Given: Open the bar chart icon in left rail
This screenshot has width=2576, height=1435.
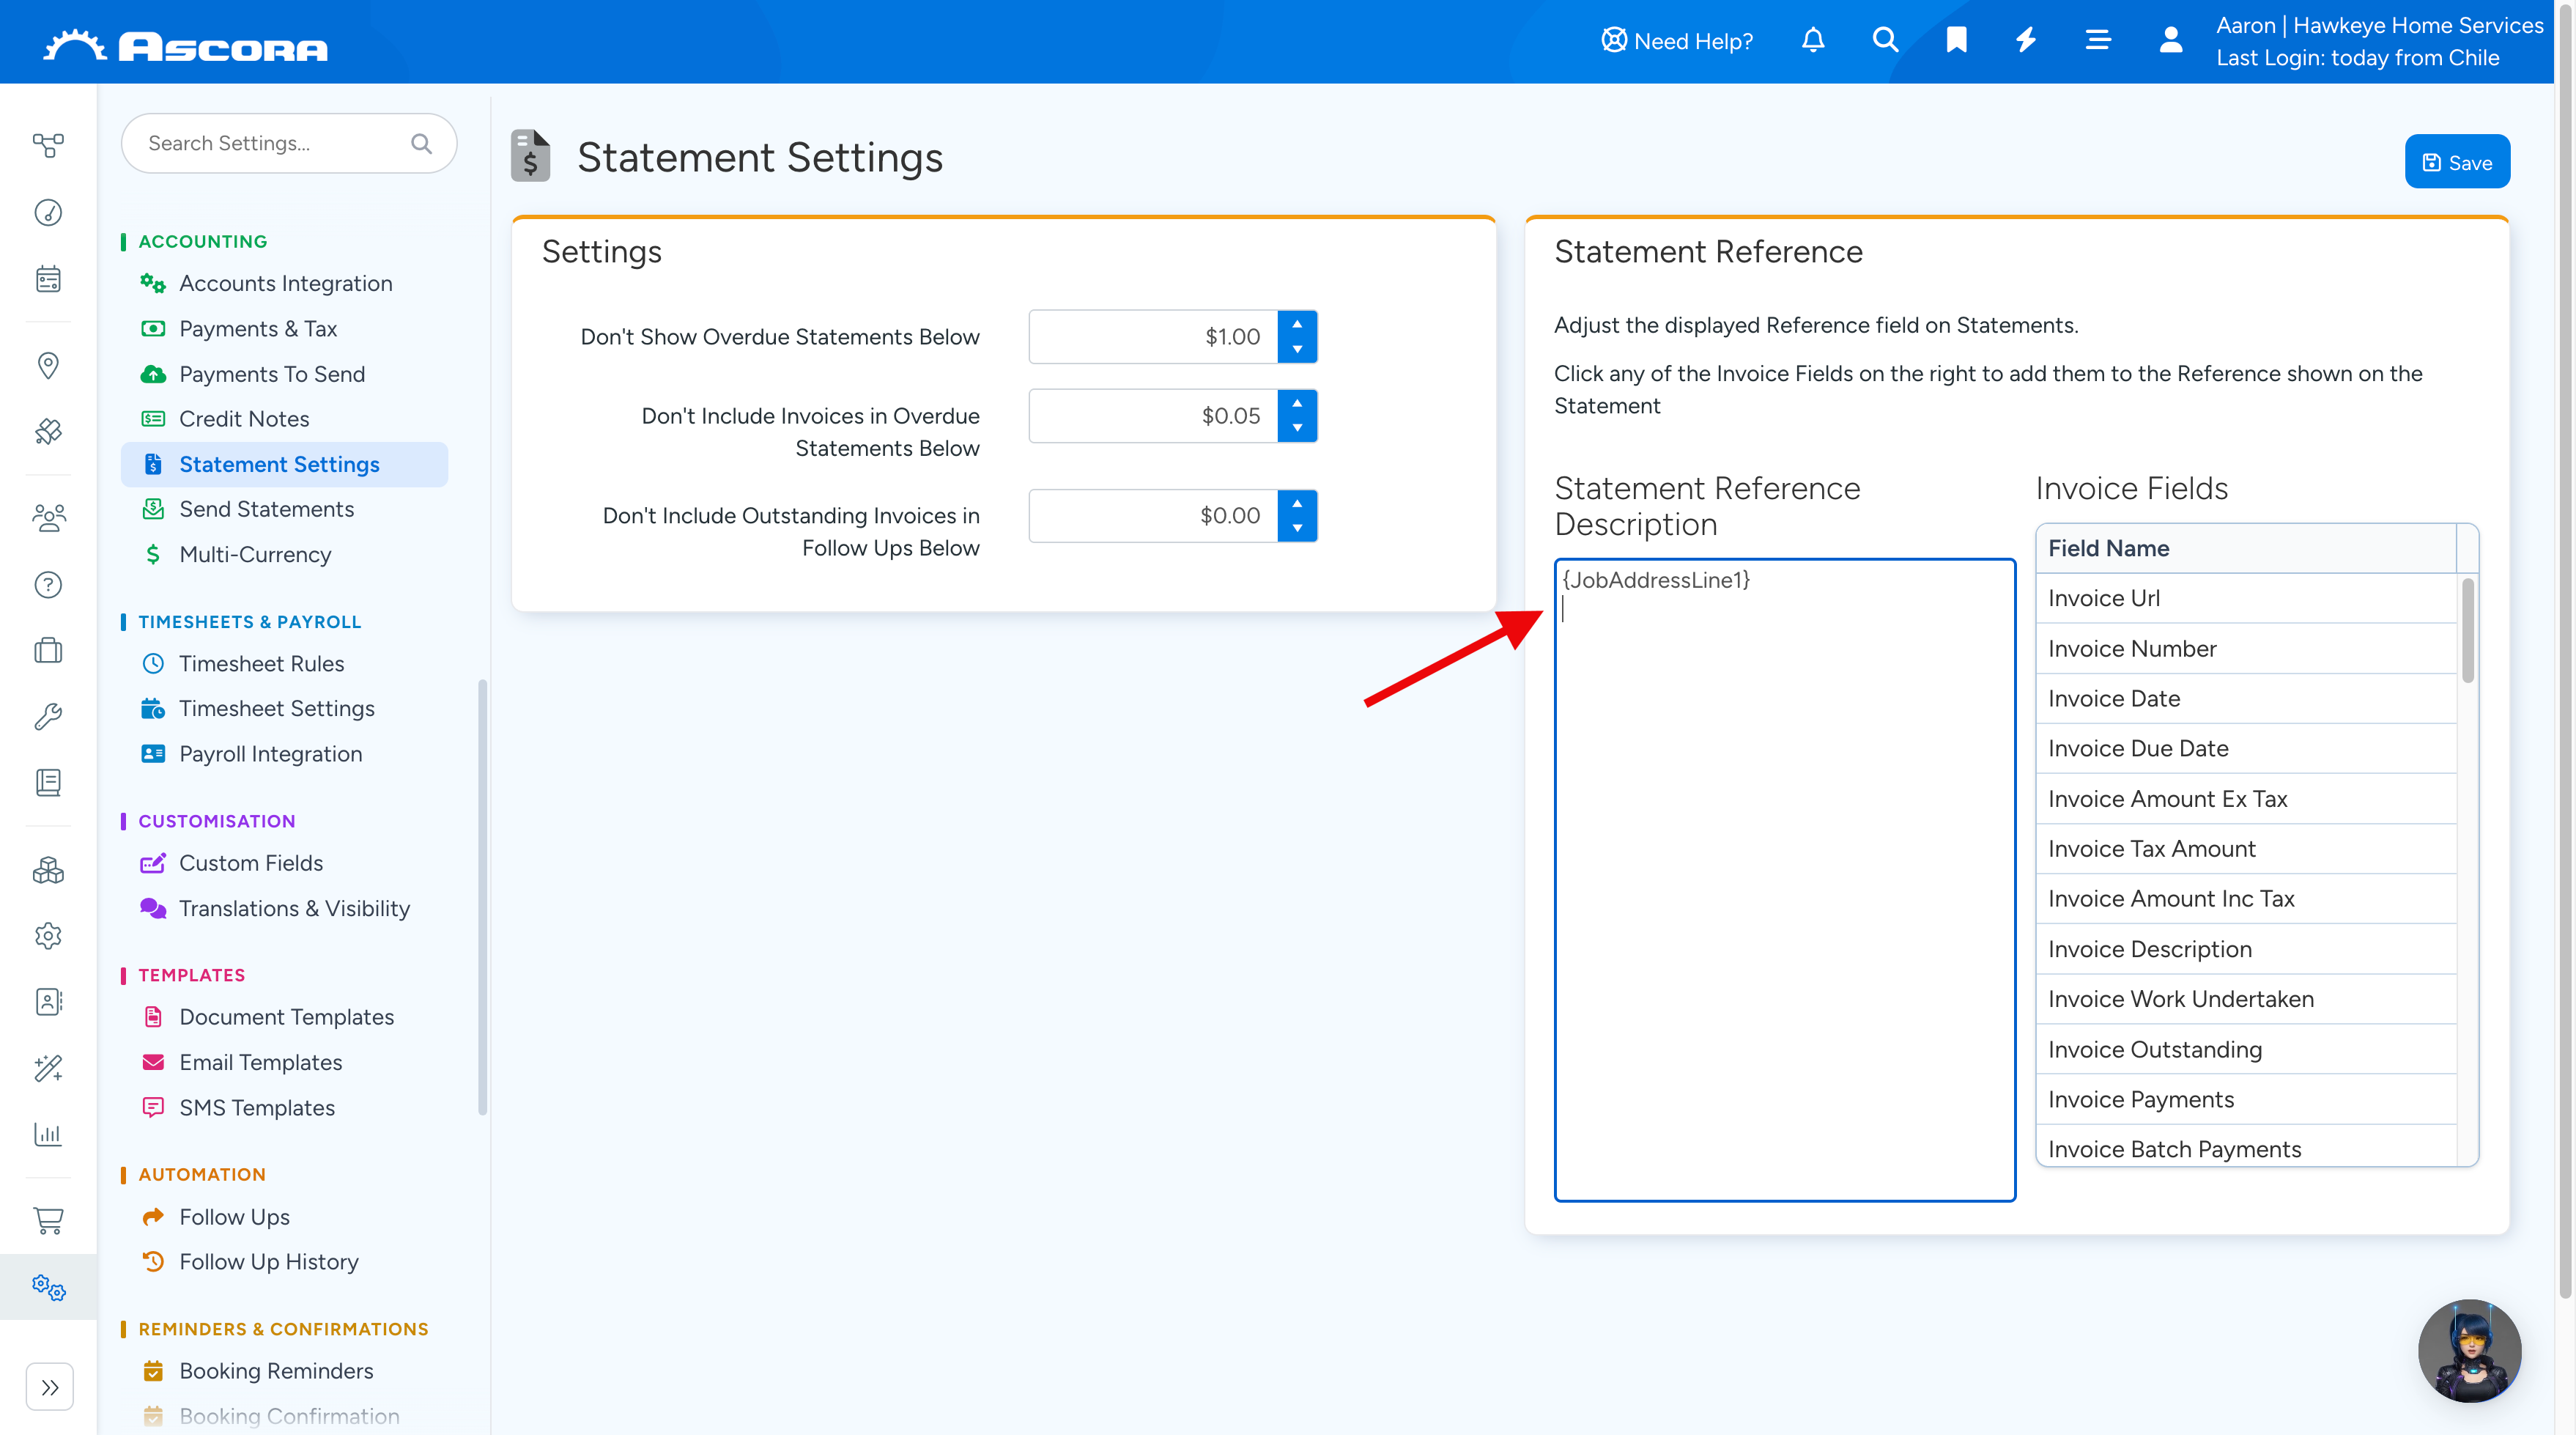Looking at the screenshot, I should pos(48,1134).
